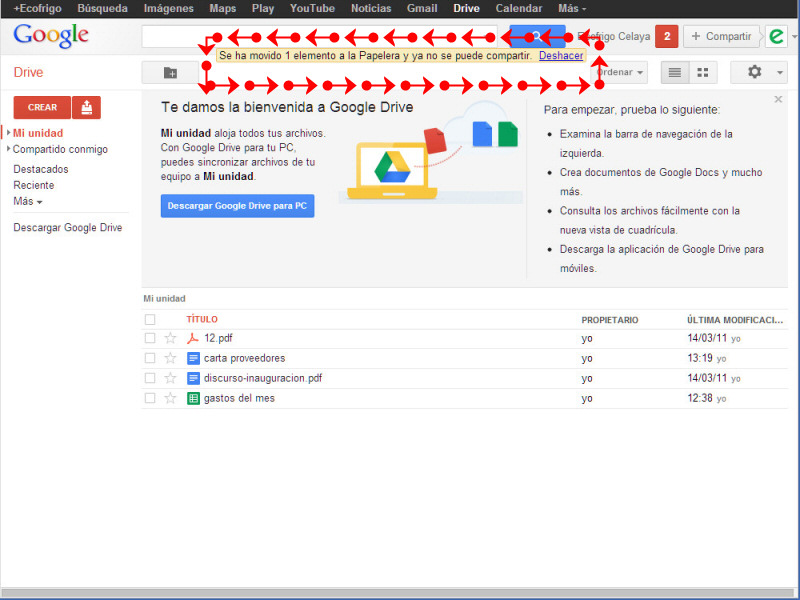The height and width of the screenshot is (600, 800).
Task: Click the green Ecofrigo profile avatar
Action: click(x=777, y=36)
